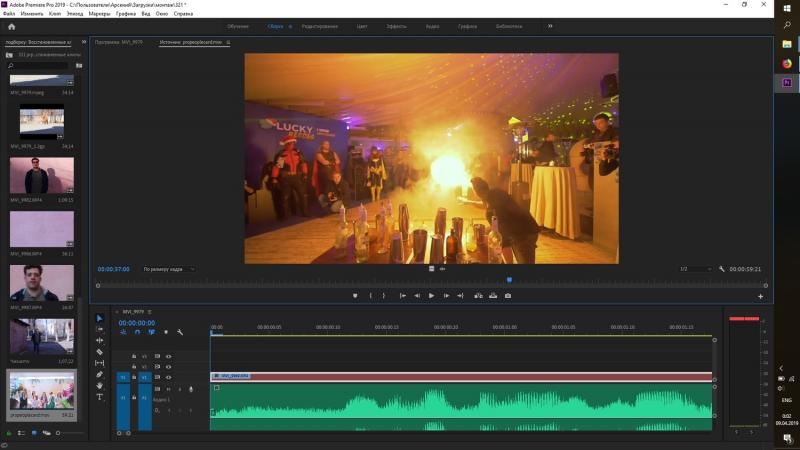Open the zoom level dropdown by size

(168, 269)
